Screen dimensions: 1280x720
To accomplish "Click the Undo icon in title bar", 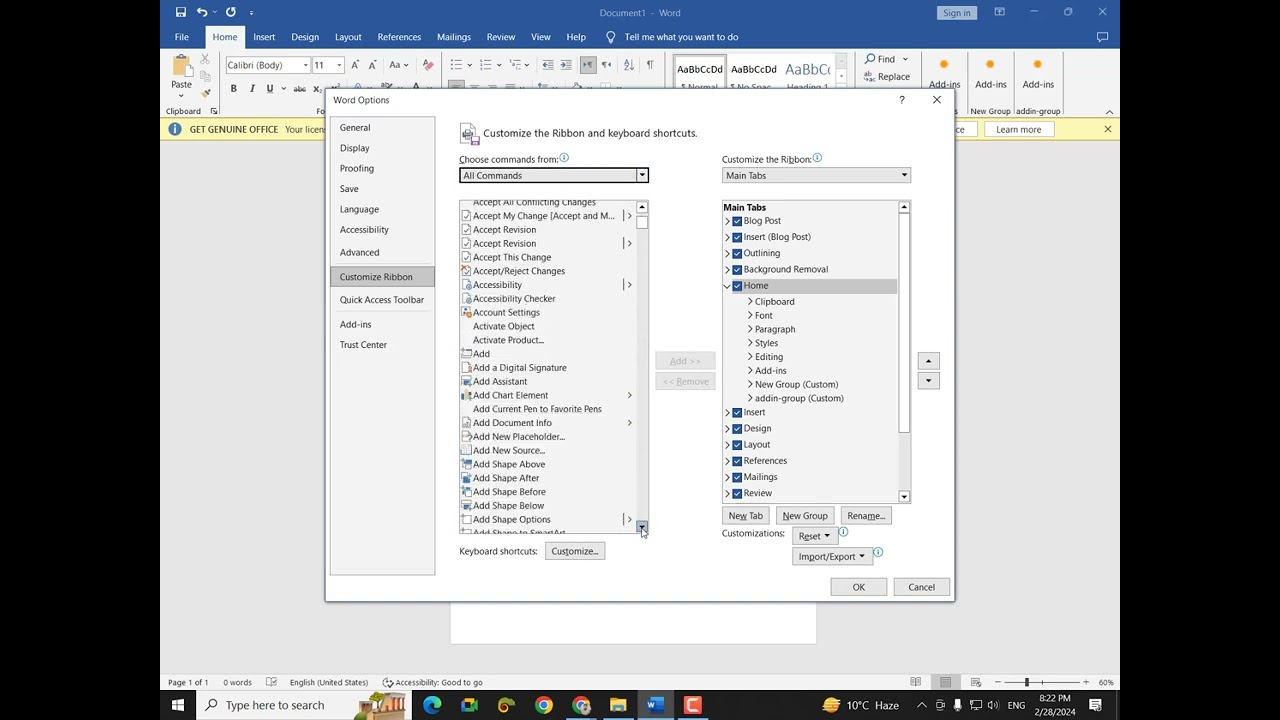I will tap(202, 12).
